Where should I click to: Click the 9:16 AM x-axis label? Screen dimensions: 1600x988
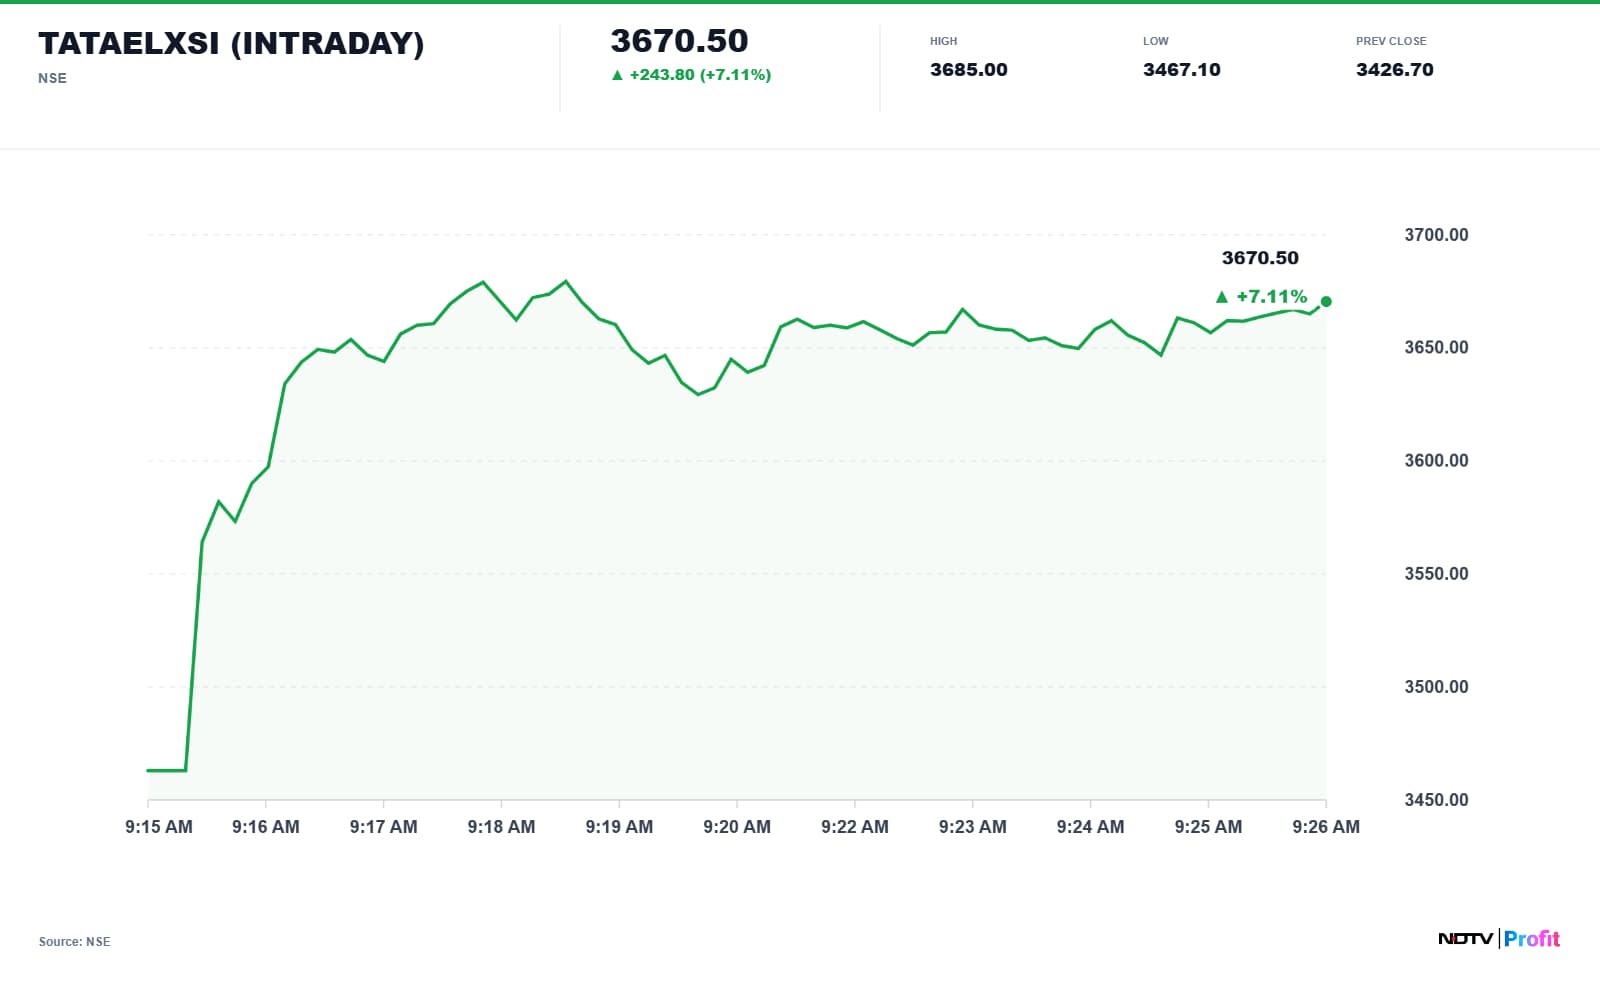[x=266, y=827]
